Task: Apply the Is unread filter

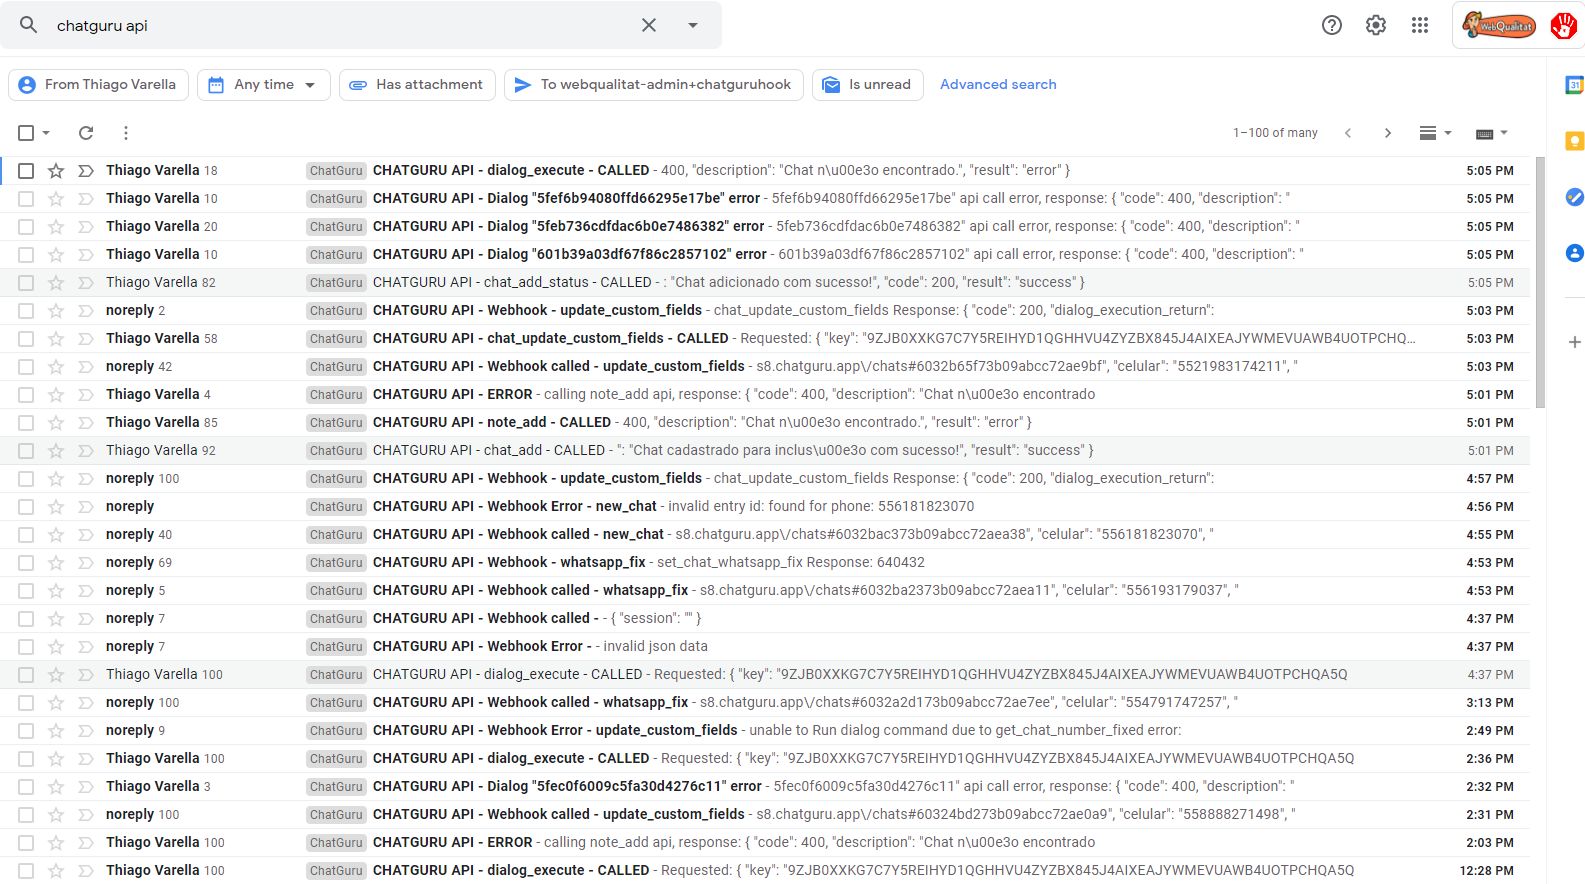Action: [868, 85]
